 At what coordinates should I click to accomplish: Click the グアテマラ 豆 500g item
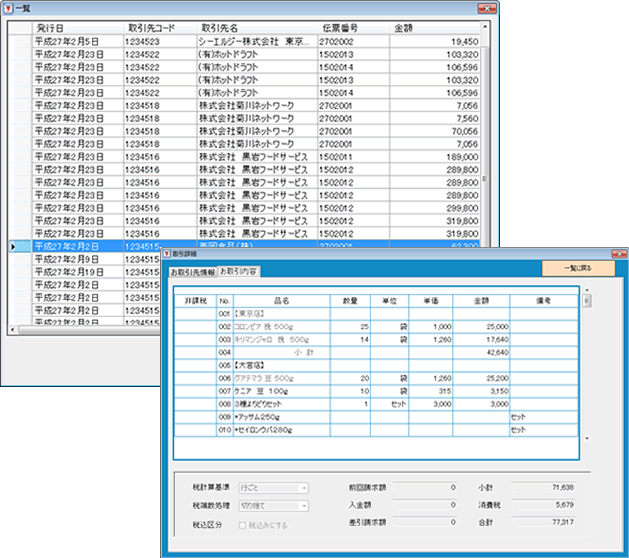(282, 378)
